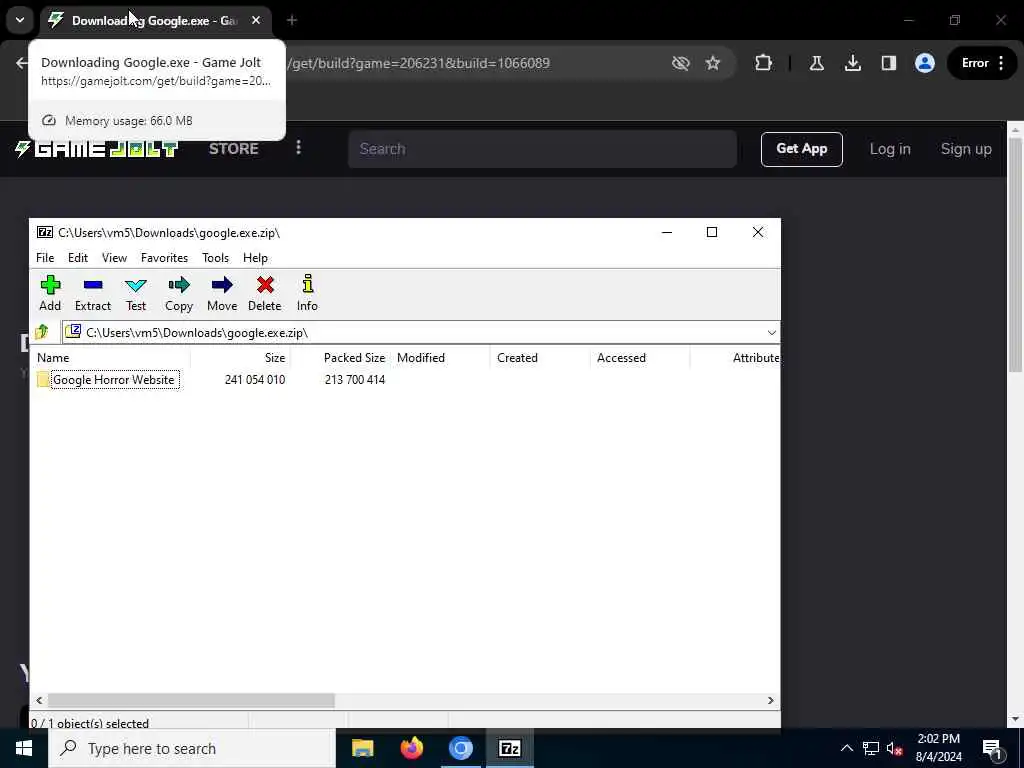1024x768 pixels.
Task: Click the 7-Zip taskbar icon
Action: [x=509, y=748]
